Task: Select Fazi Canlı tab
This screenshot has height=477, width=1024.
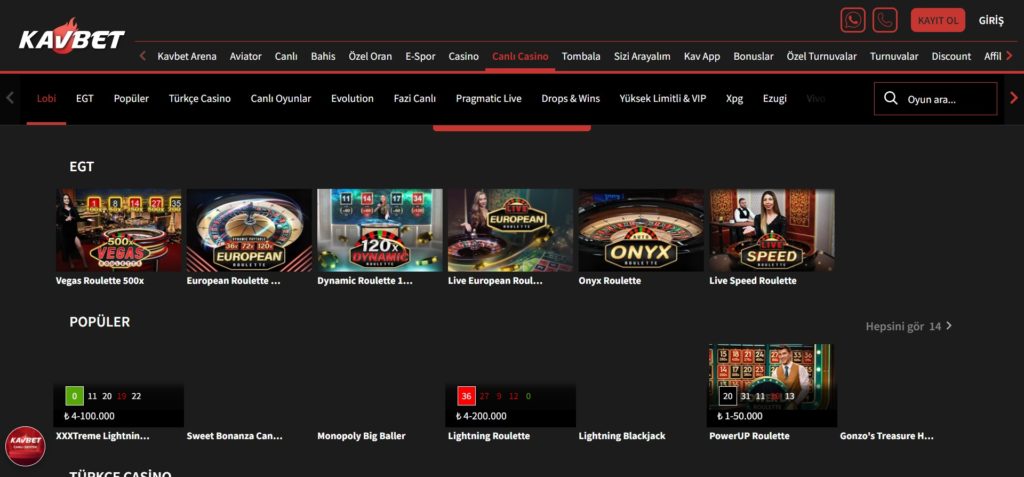Action: [x=415, y=99]
